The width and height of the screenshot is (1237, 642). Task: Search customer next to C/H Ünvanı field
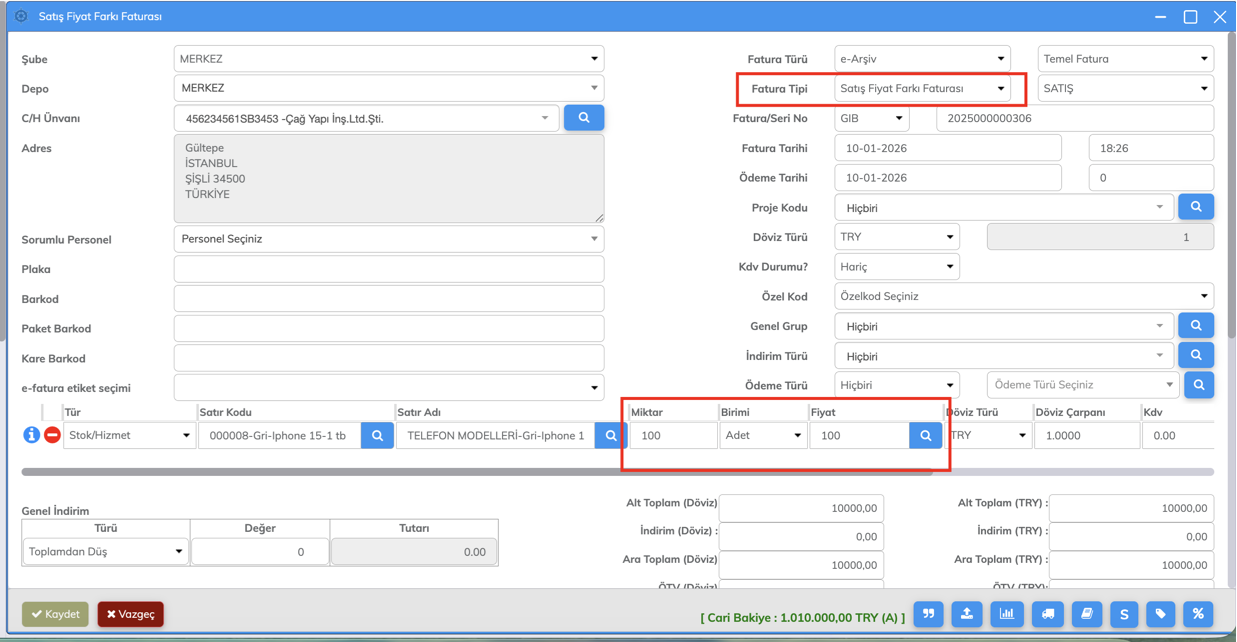[x=584, y=118]
